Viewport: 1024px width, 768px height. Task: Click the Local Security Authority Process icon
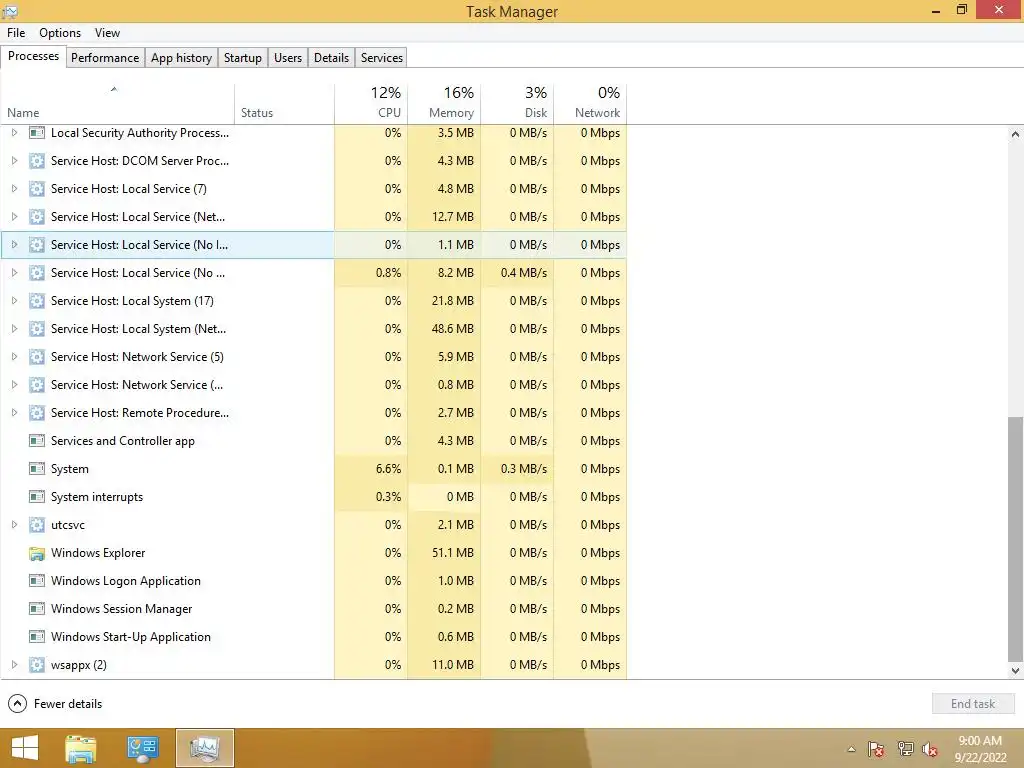37,133
